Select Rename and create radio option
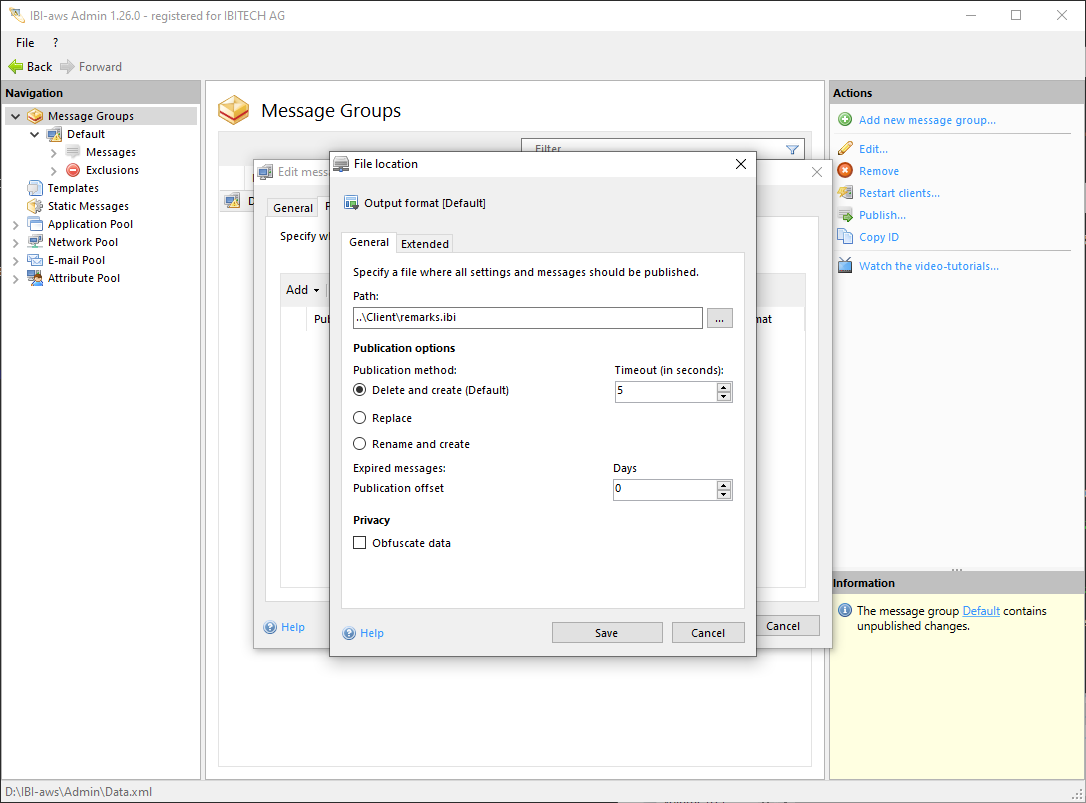The image size is (1086, 803). click(360, 444)
